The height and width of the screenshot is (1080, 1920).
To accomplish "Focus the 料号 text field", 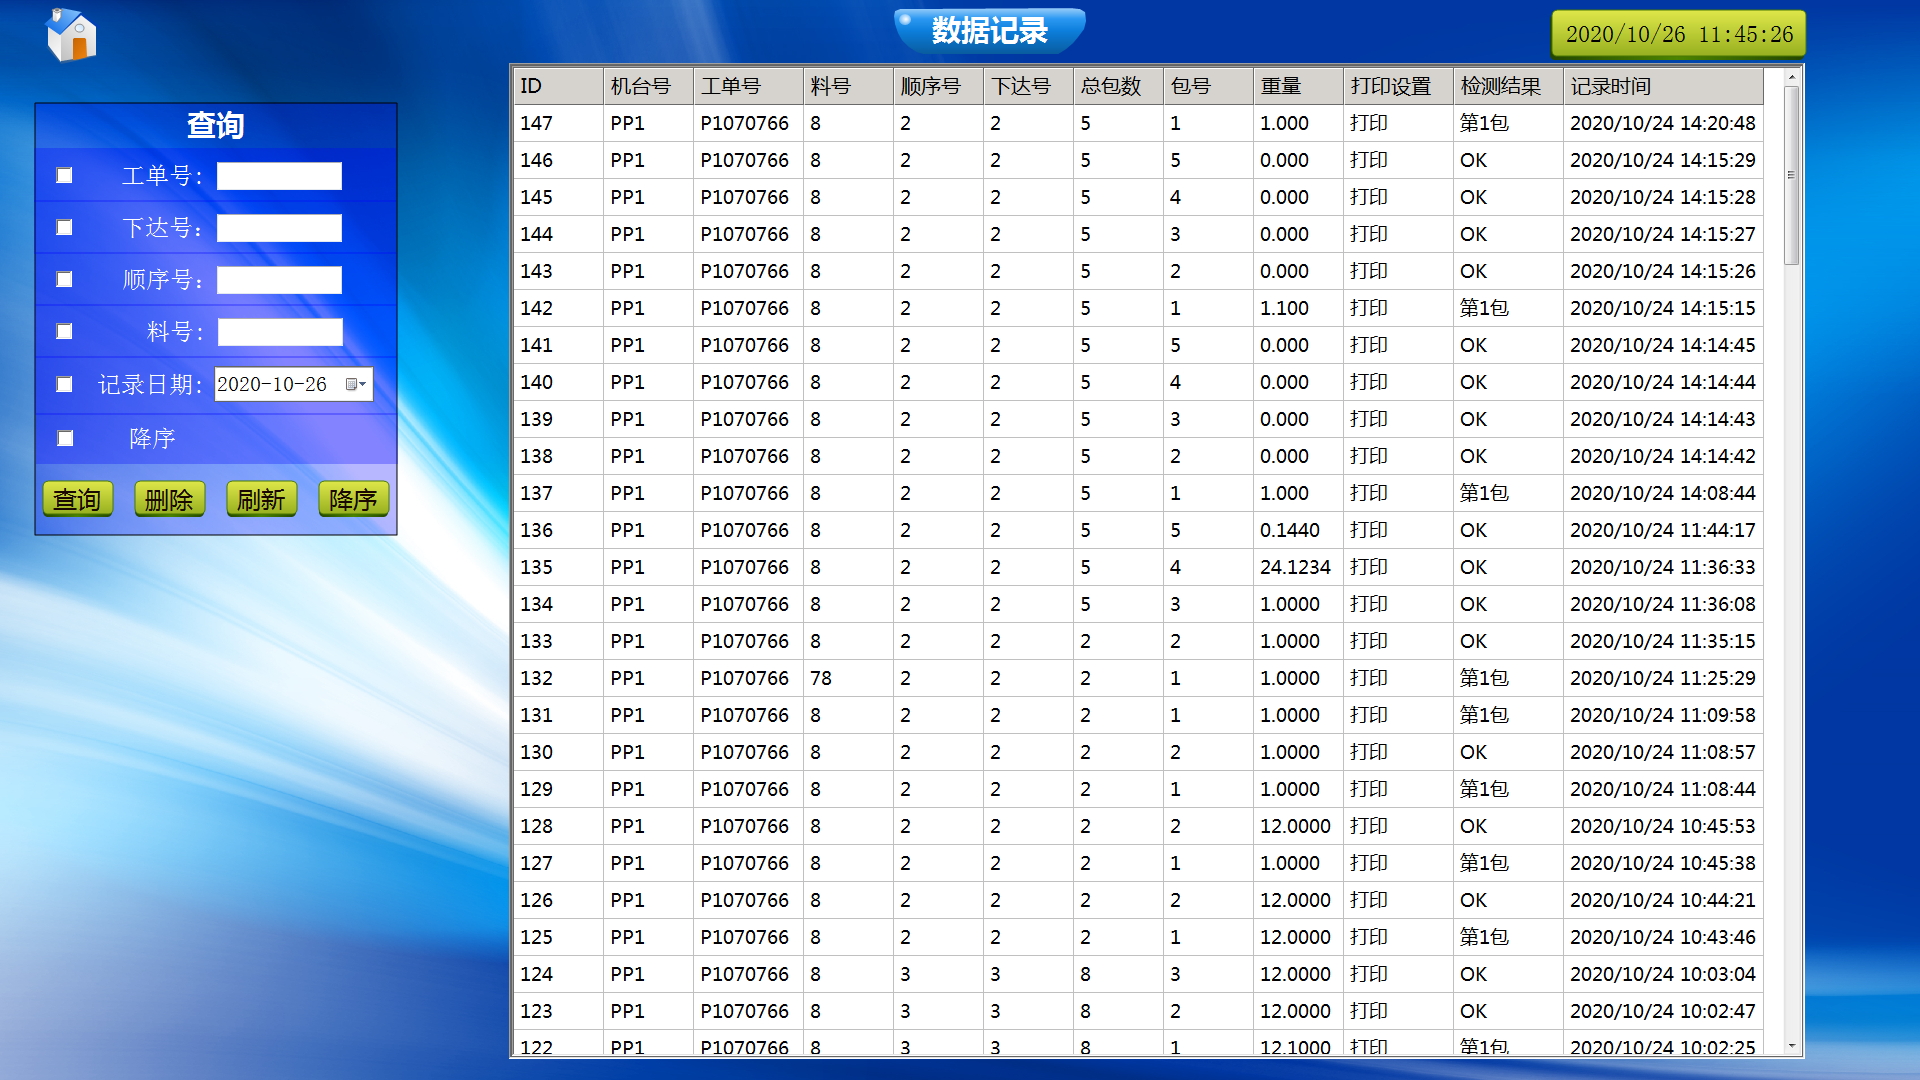I will (x=280, y=332).
